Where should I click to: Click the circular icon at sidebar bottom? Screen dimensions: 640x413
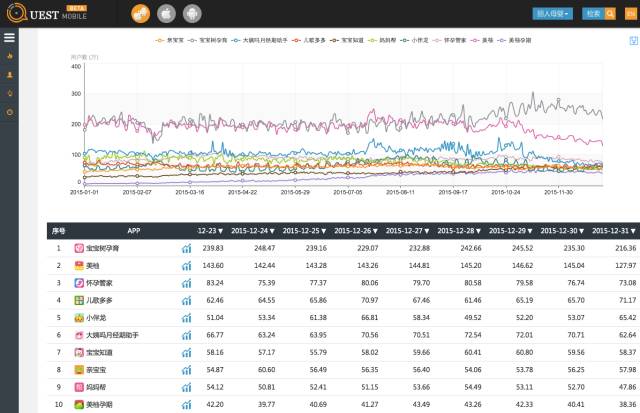tap(10, 112)
